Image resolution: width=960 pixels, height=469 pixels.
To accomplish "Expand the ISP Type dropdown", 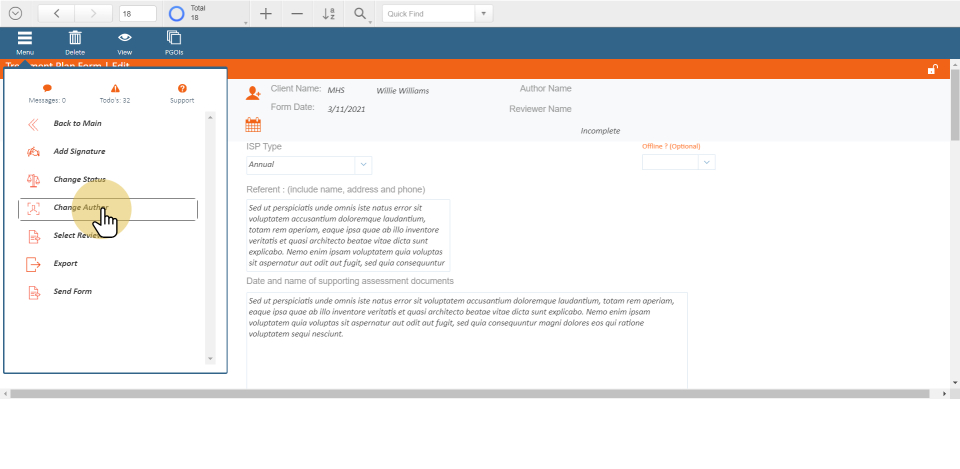I will click(363, 165).
